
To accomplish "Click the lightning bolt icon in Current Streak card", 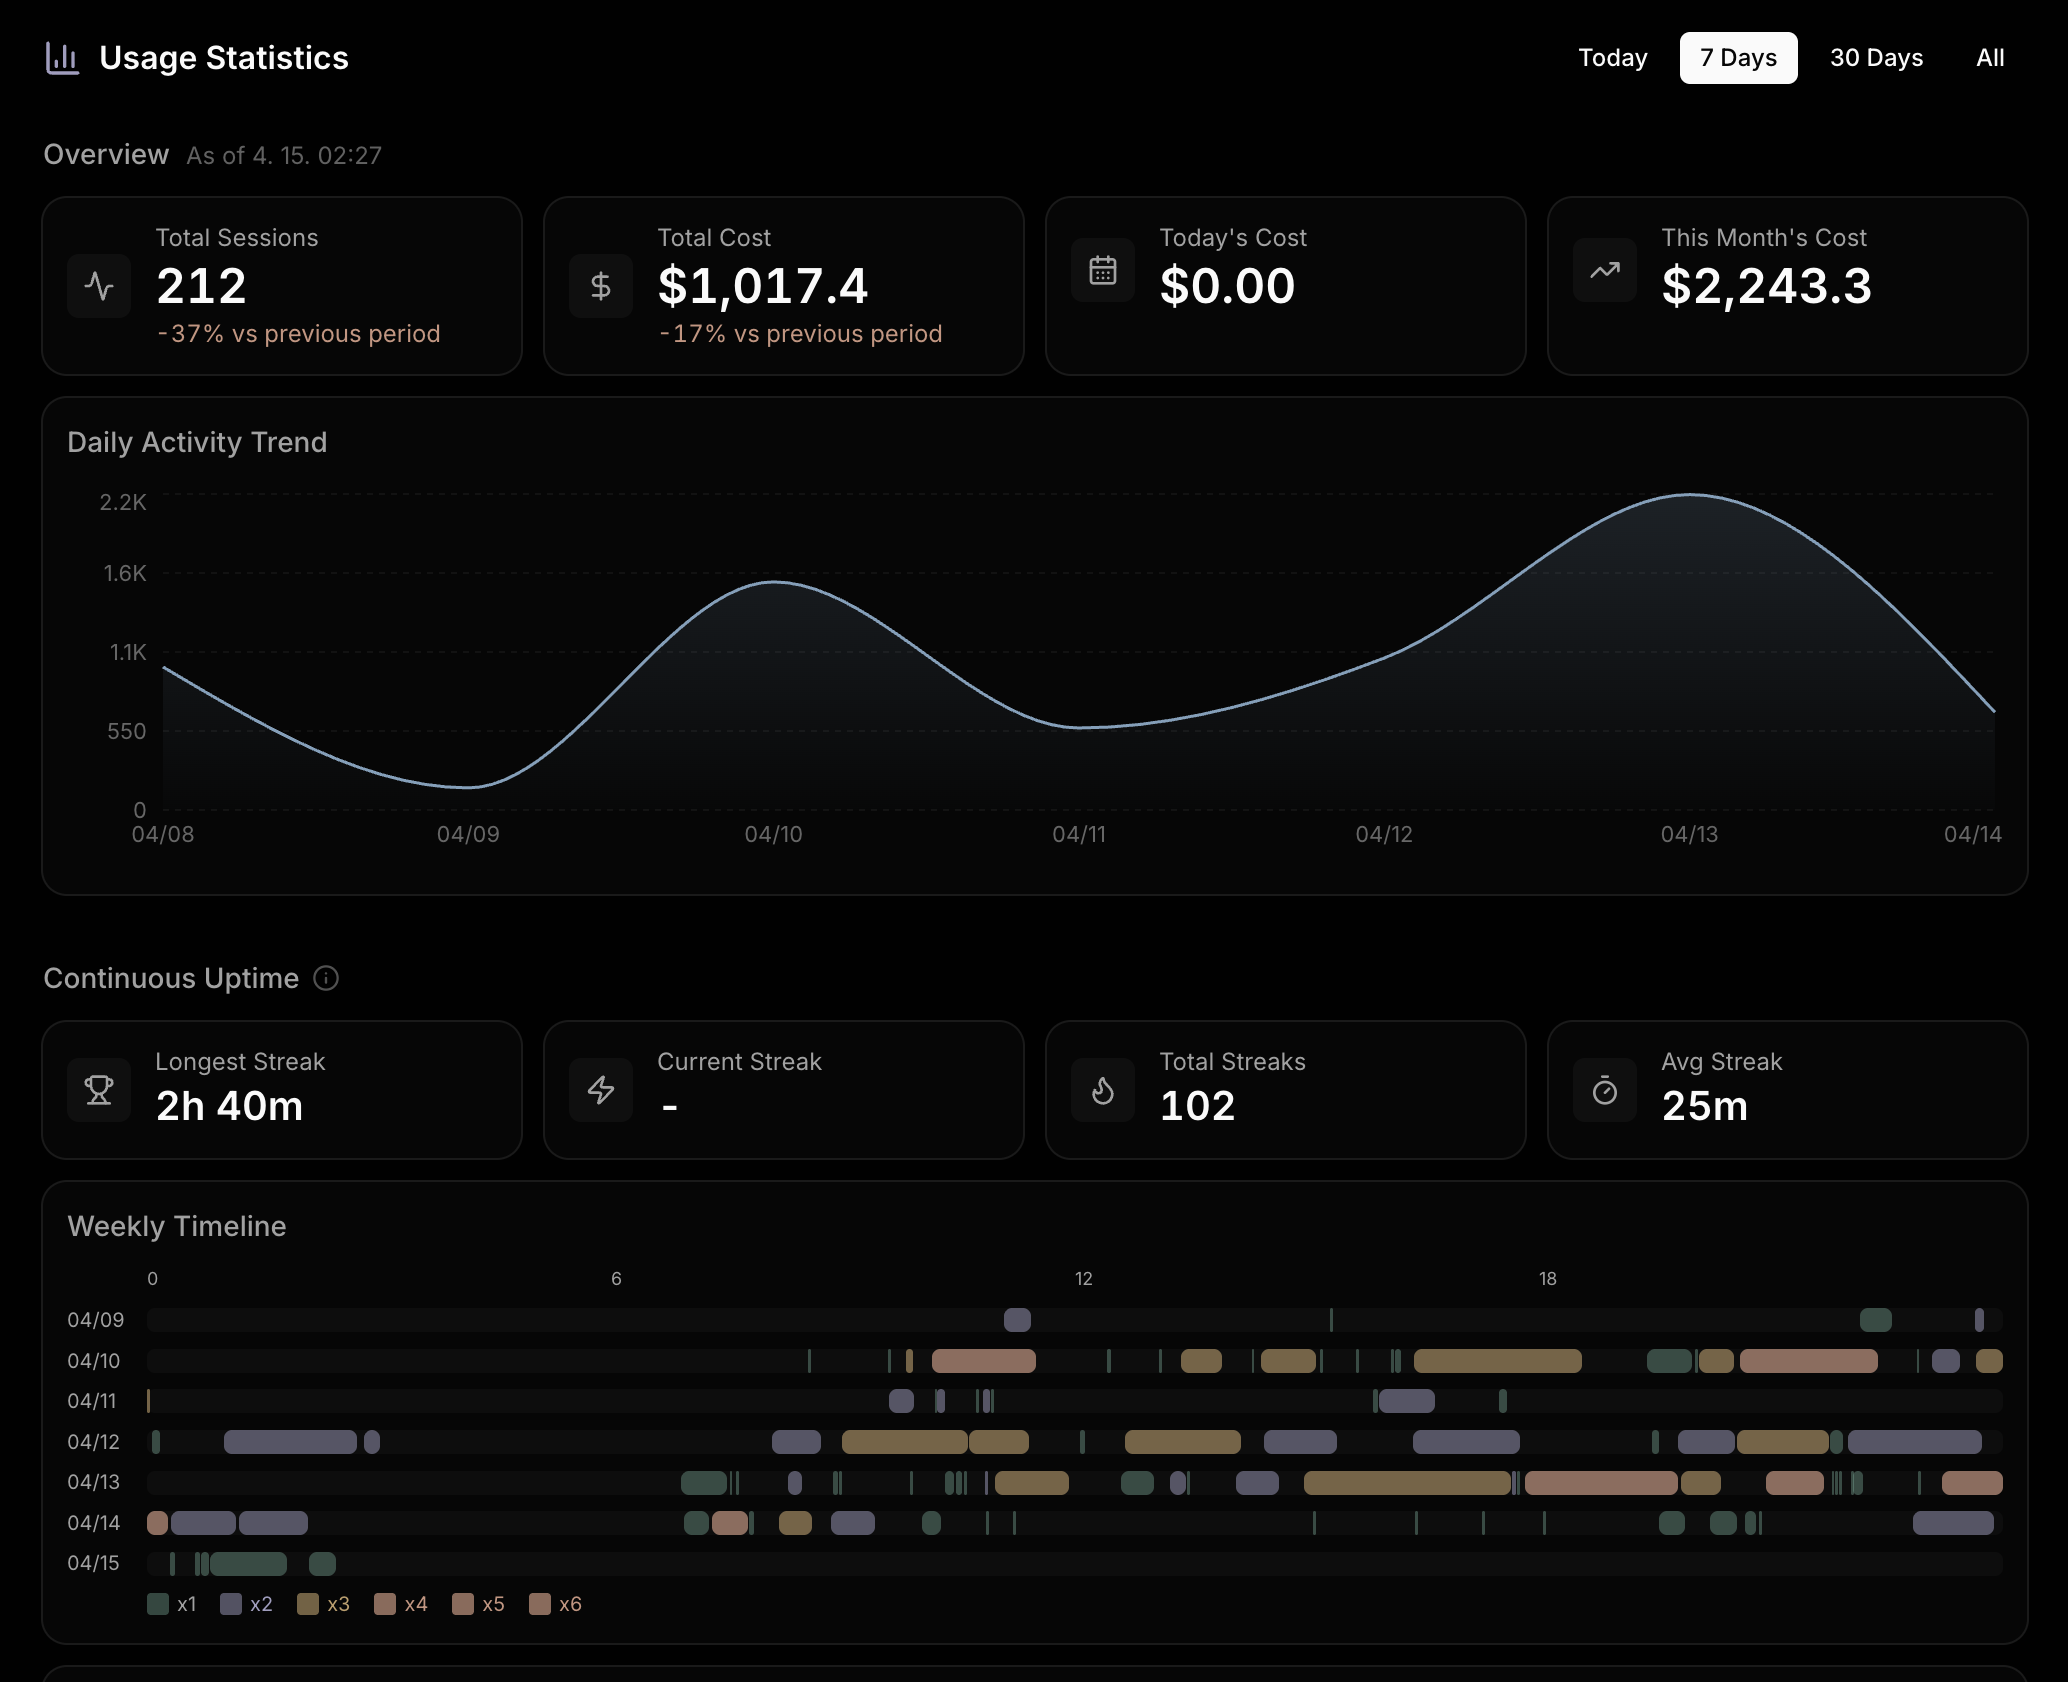I will [x=601, y=1090].
